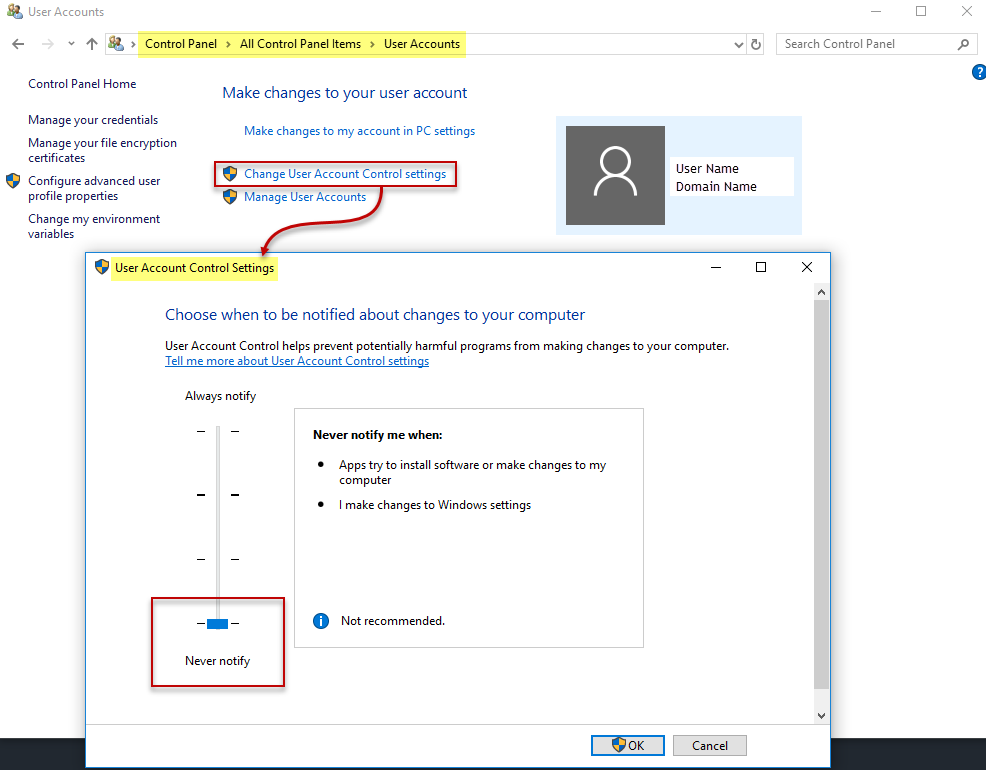Minimize the User Account Control Settings dialog
Image resolution: width=986 pixels, height=770 pixels.
[716, 267]
